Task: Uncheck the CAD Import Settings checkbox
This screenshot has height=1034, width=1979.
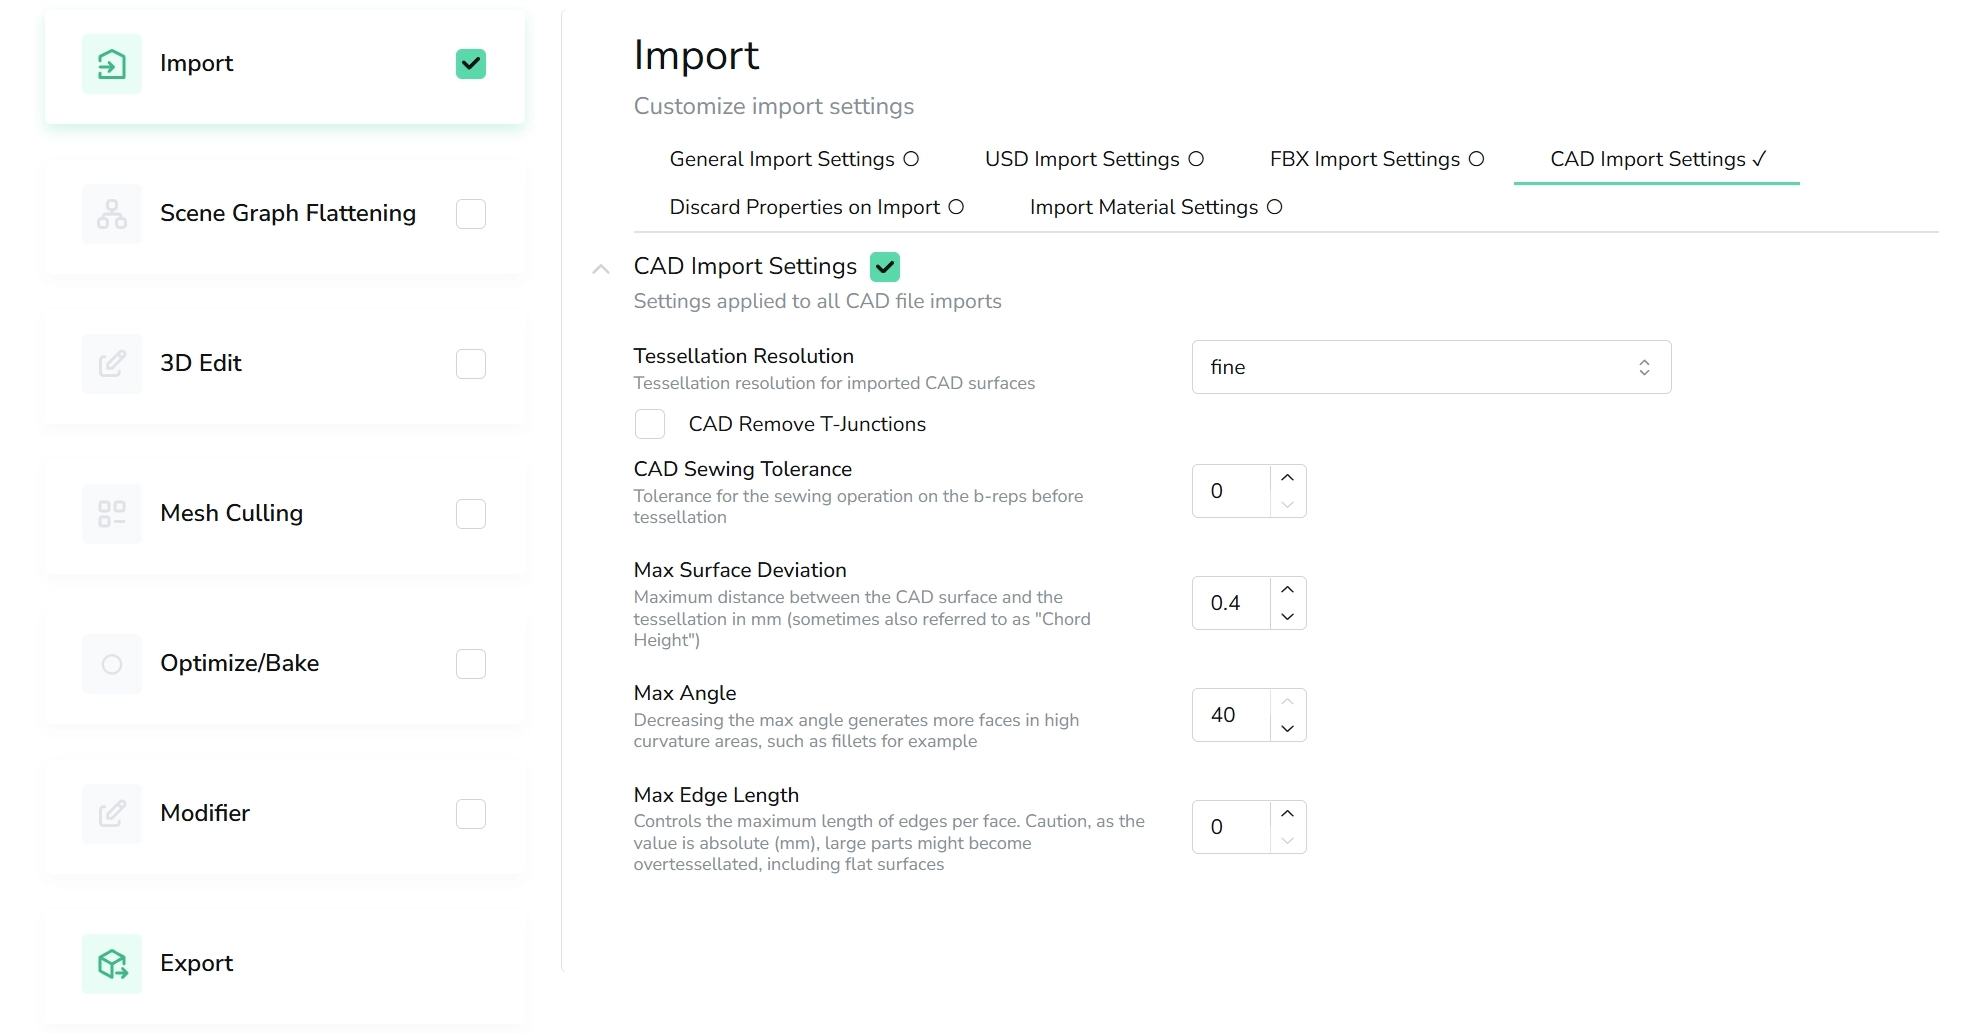Action: (885, 267)
